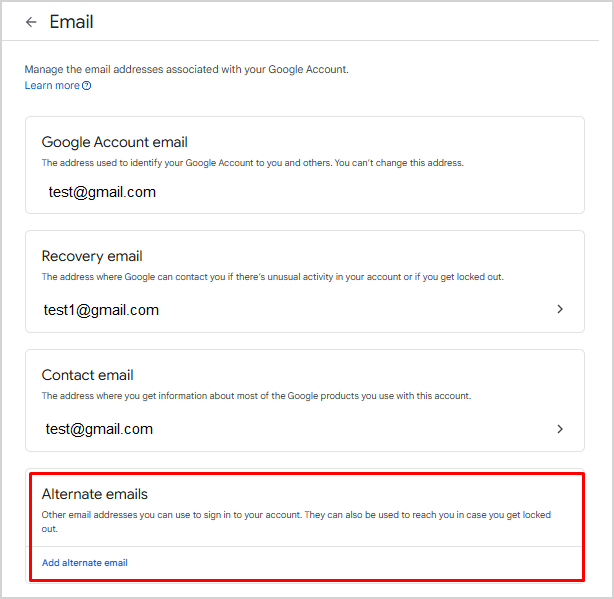Select the Contact email heading
The width and height of the screenshot is (614, 599).
(88, 375)
